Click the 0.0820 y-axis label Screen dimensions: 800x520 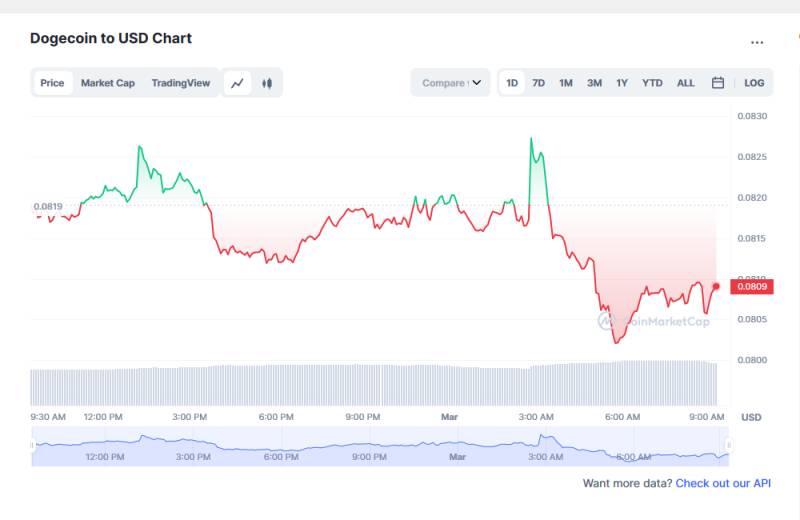click(752, 197)
